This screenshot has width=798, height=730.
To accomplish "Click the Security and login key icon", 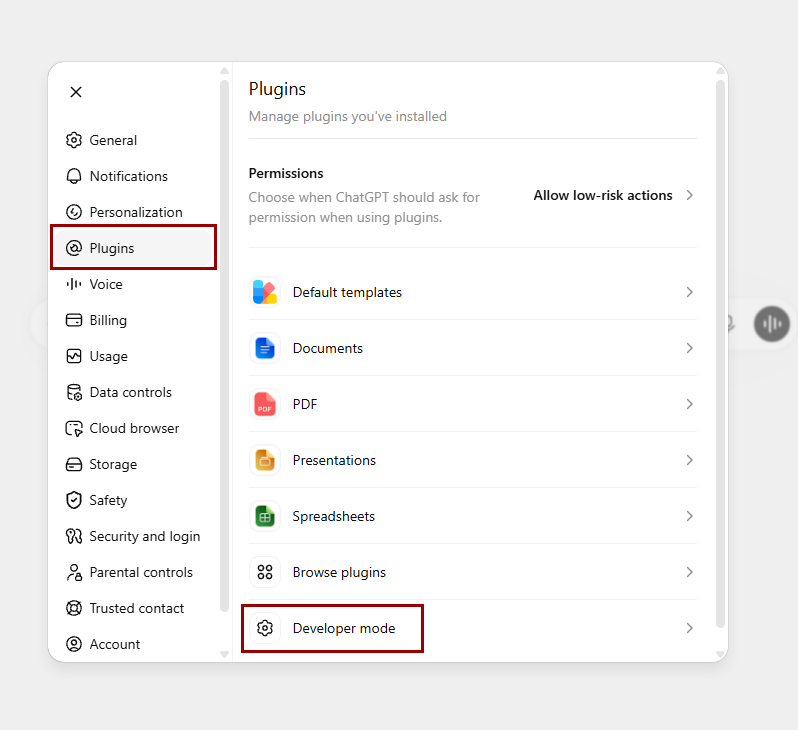I will coord(74,536).
